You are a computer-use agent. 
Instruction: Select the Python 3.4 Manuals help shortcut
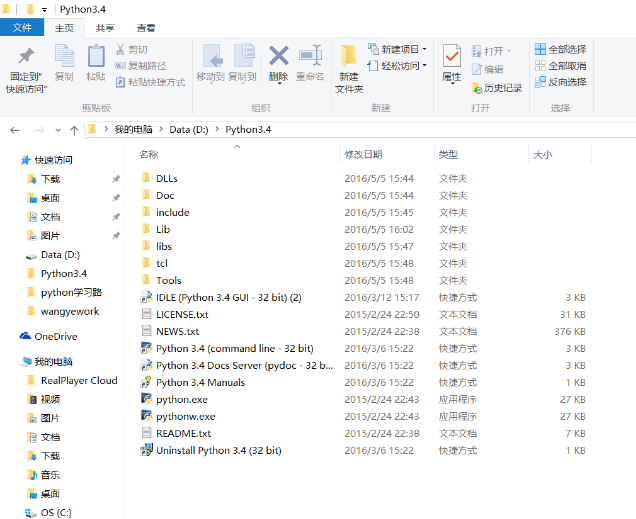tap(200, 382)
